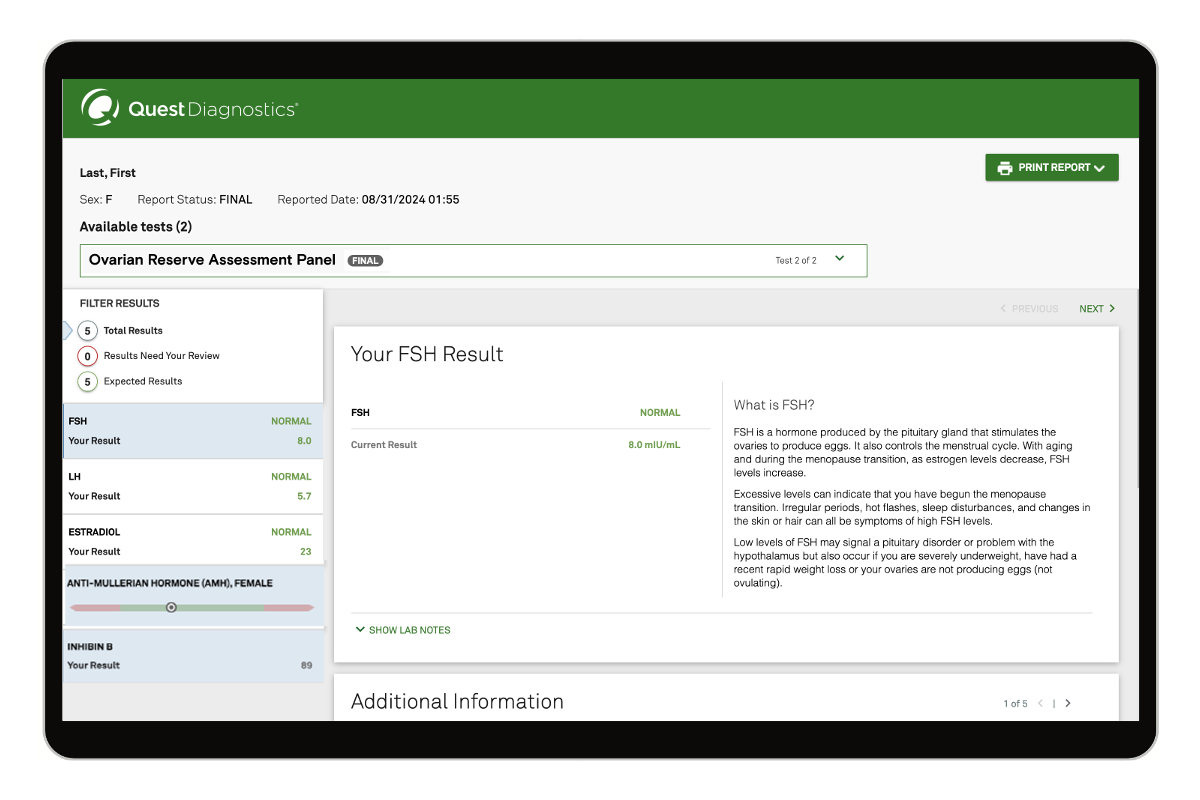Click the AMH result marker circle

(171, 607)
